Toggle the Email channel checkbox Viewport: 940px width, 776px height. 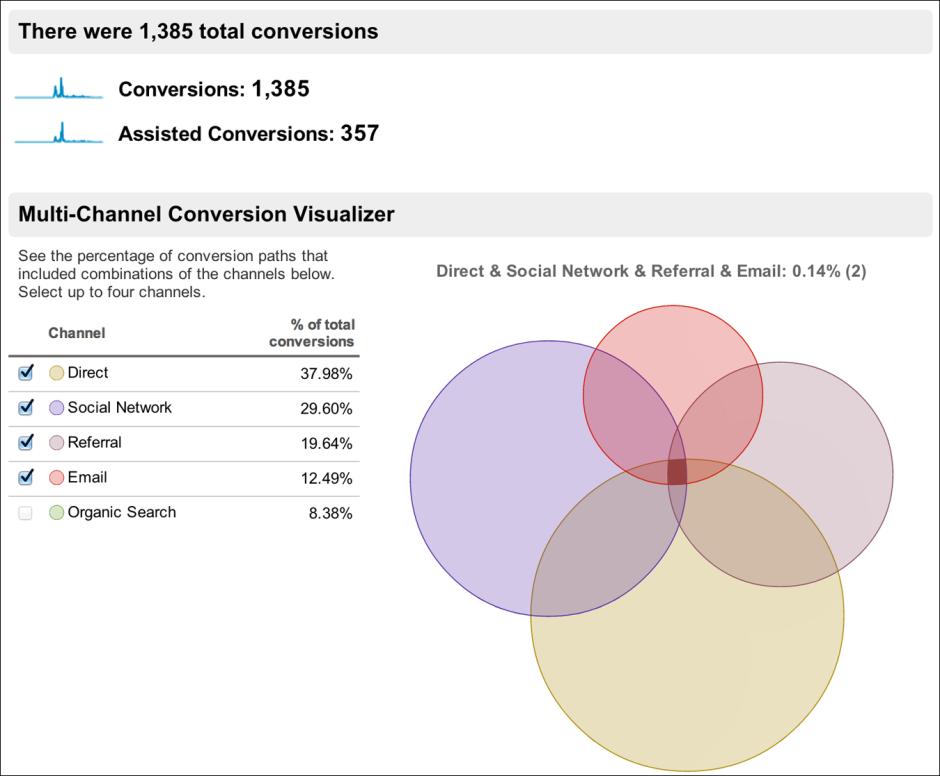(x=26, y=478)
